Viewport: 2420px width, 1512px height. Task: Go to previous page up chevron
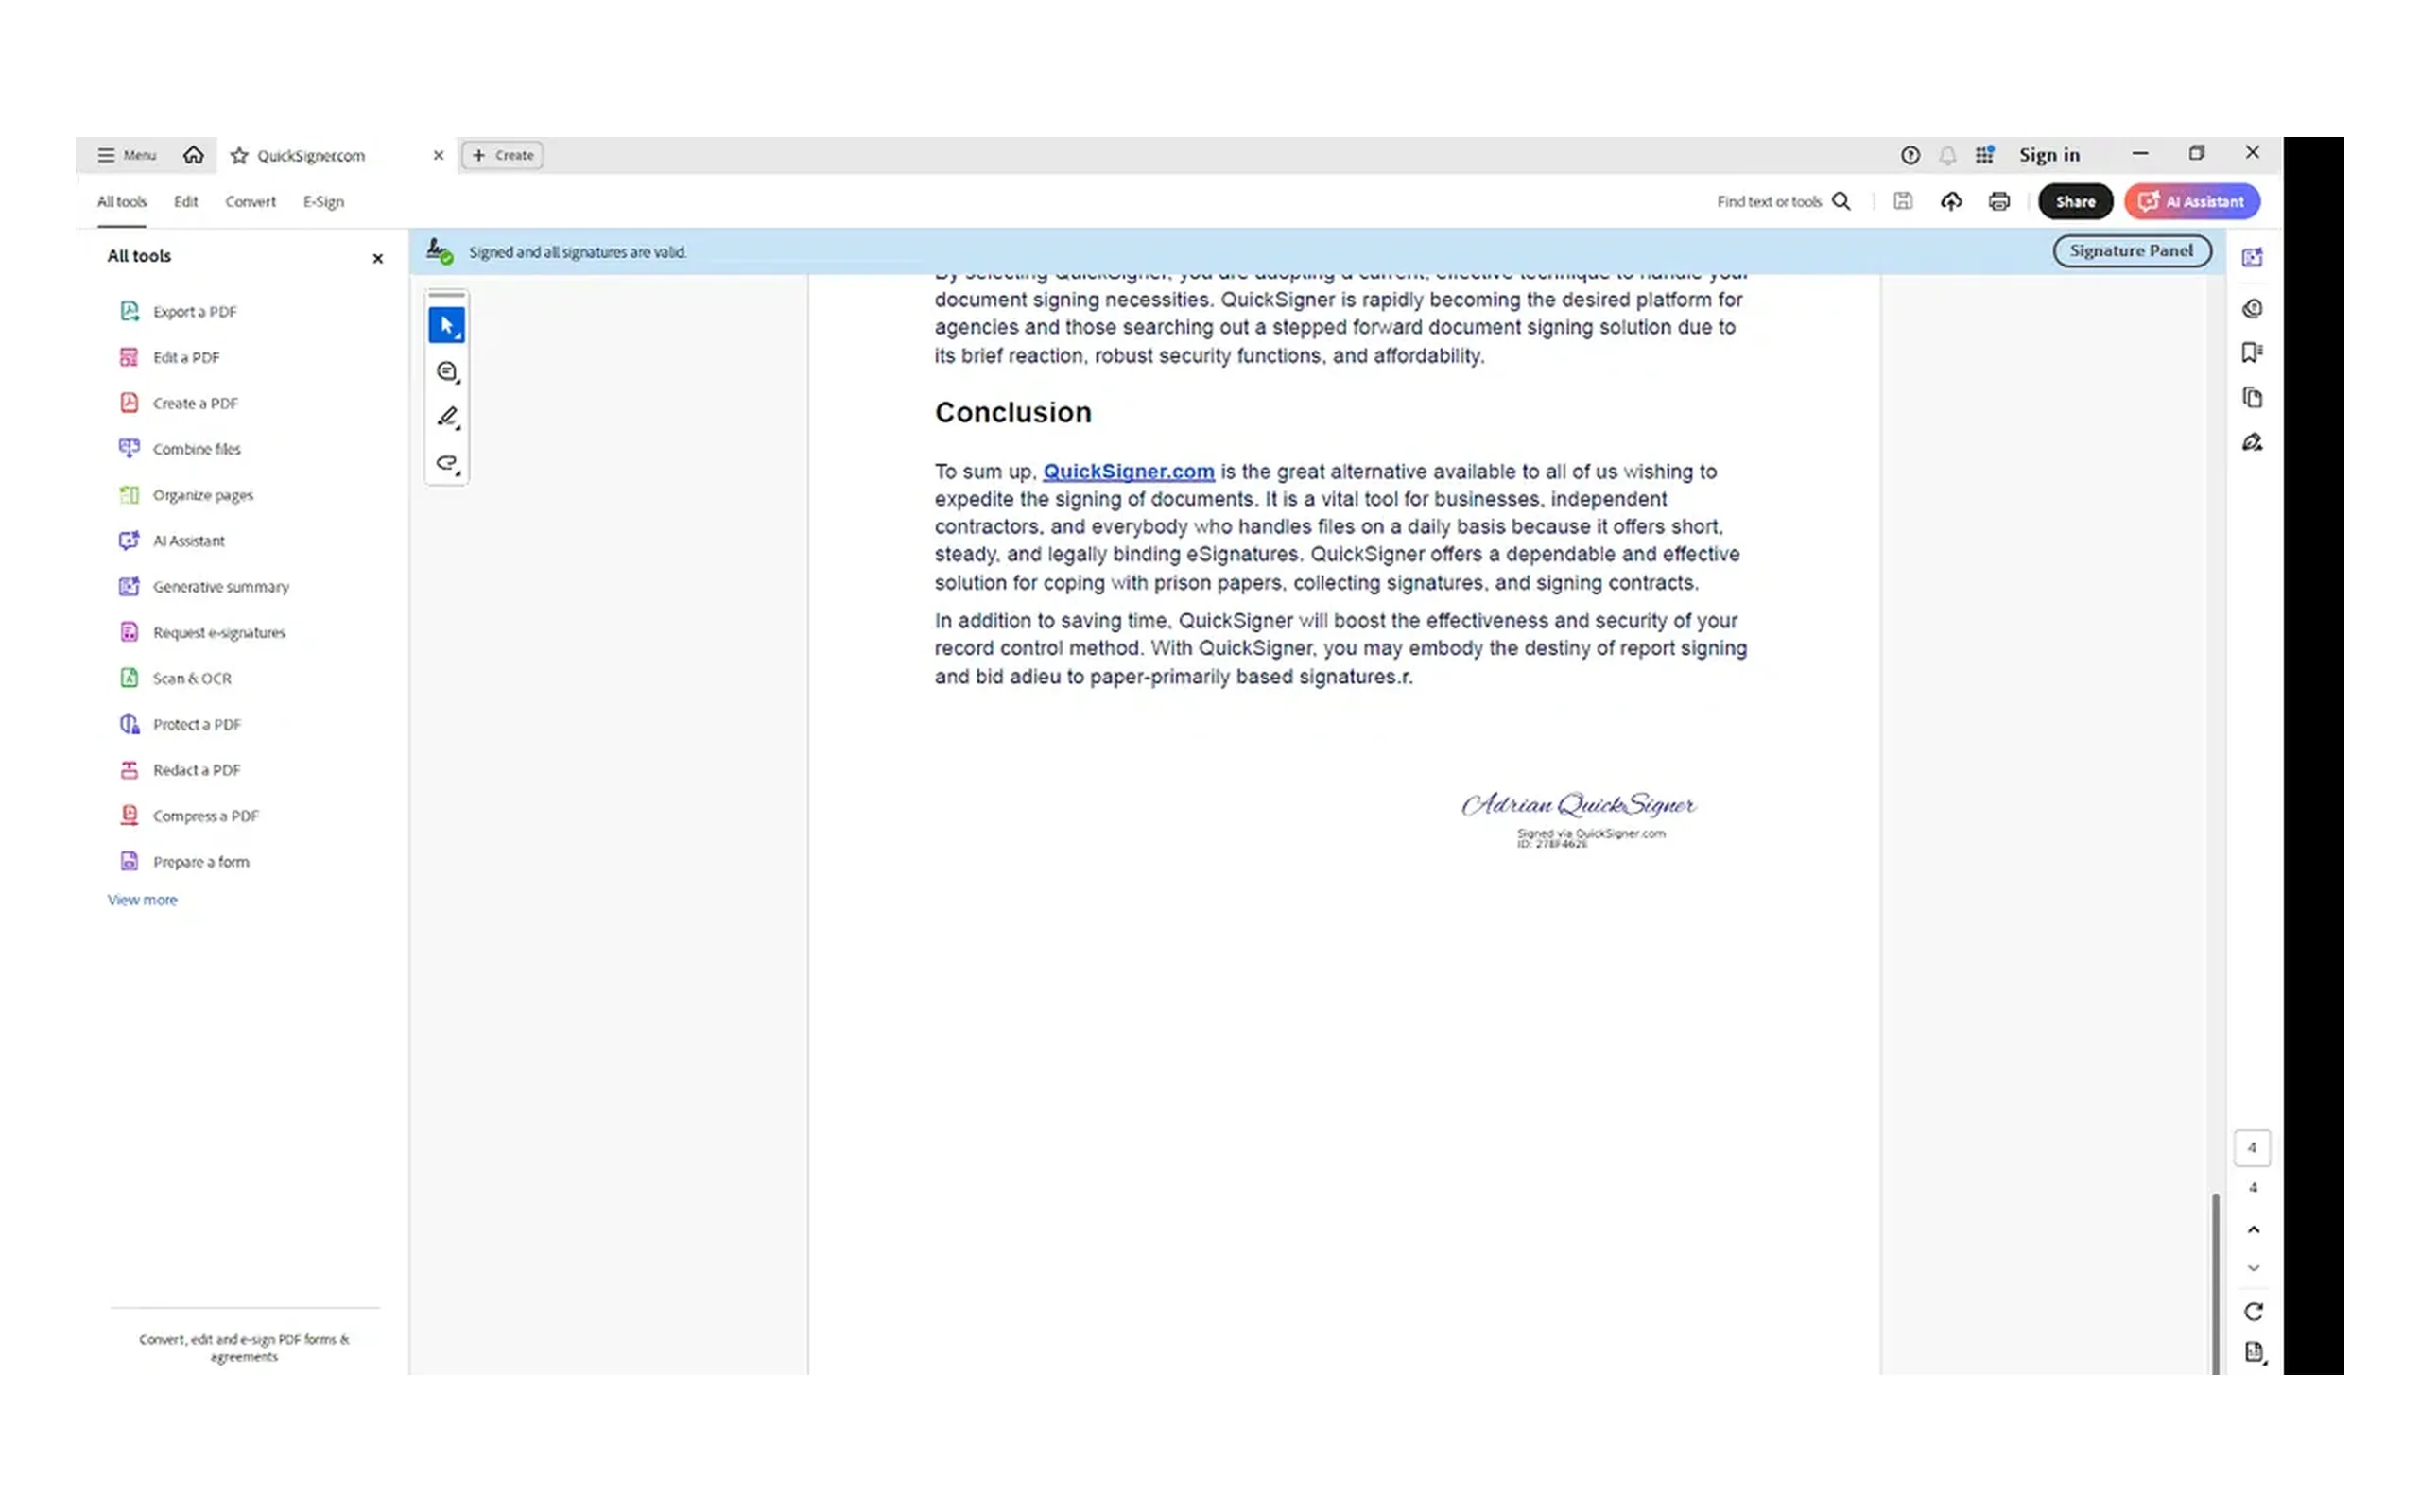(2253, 1230)
